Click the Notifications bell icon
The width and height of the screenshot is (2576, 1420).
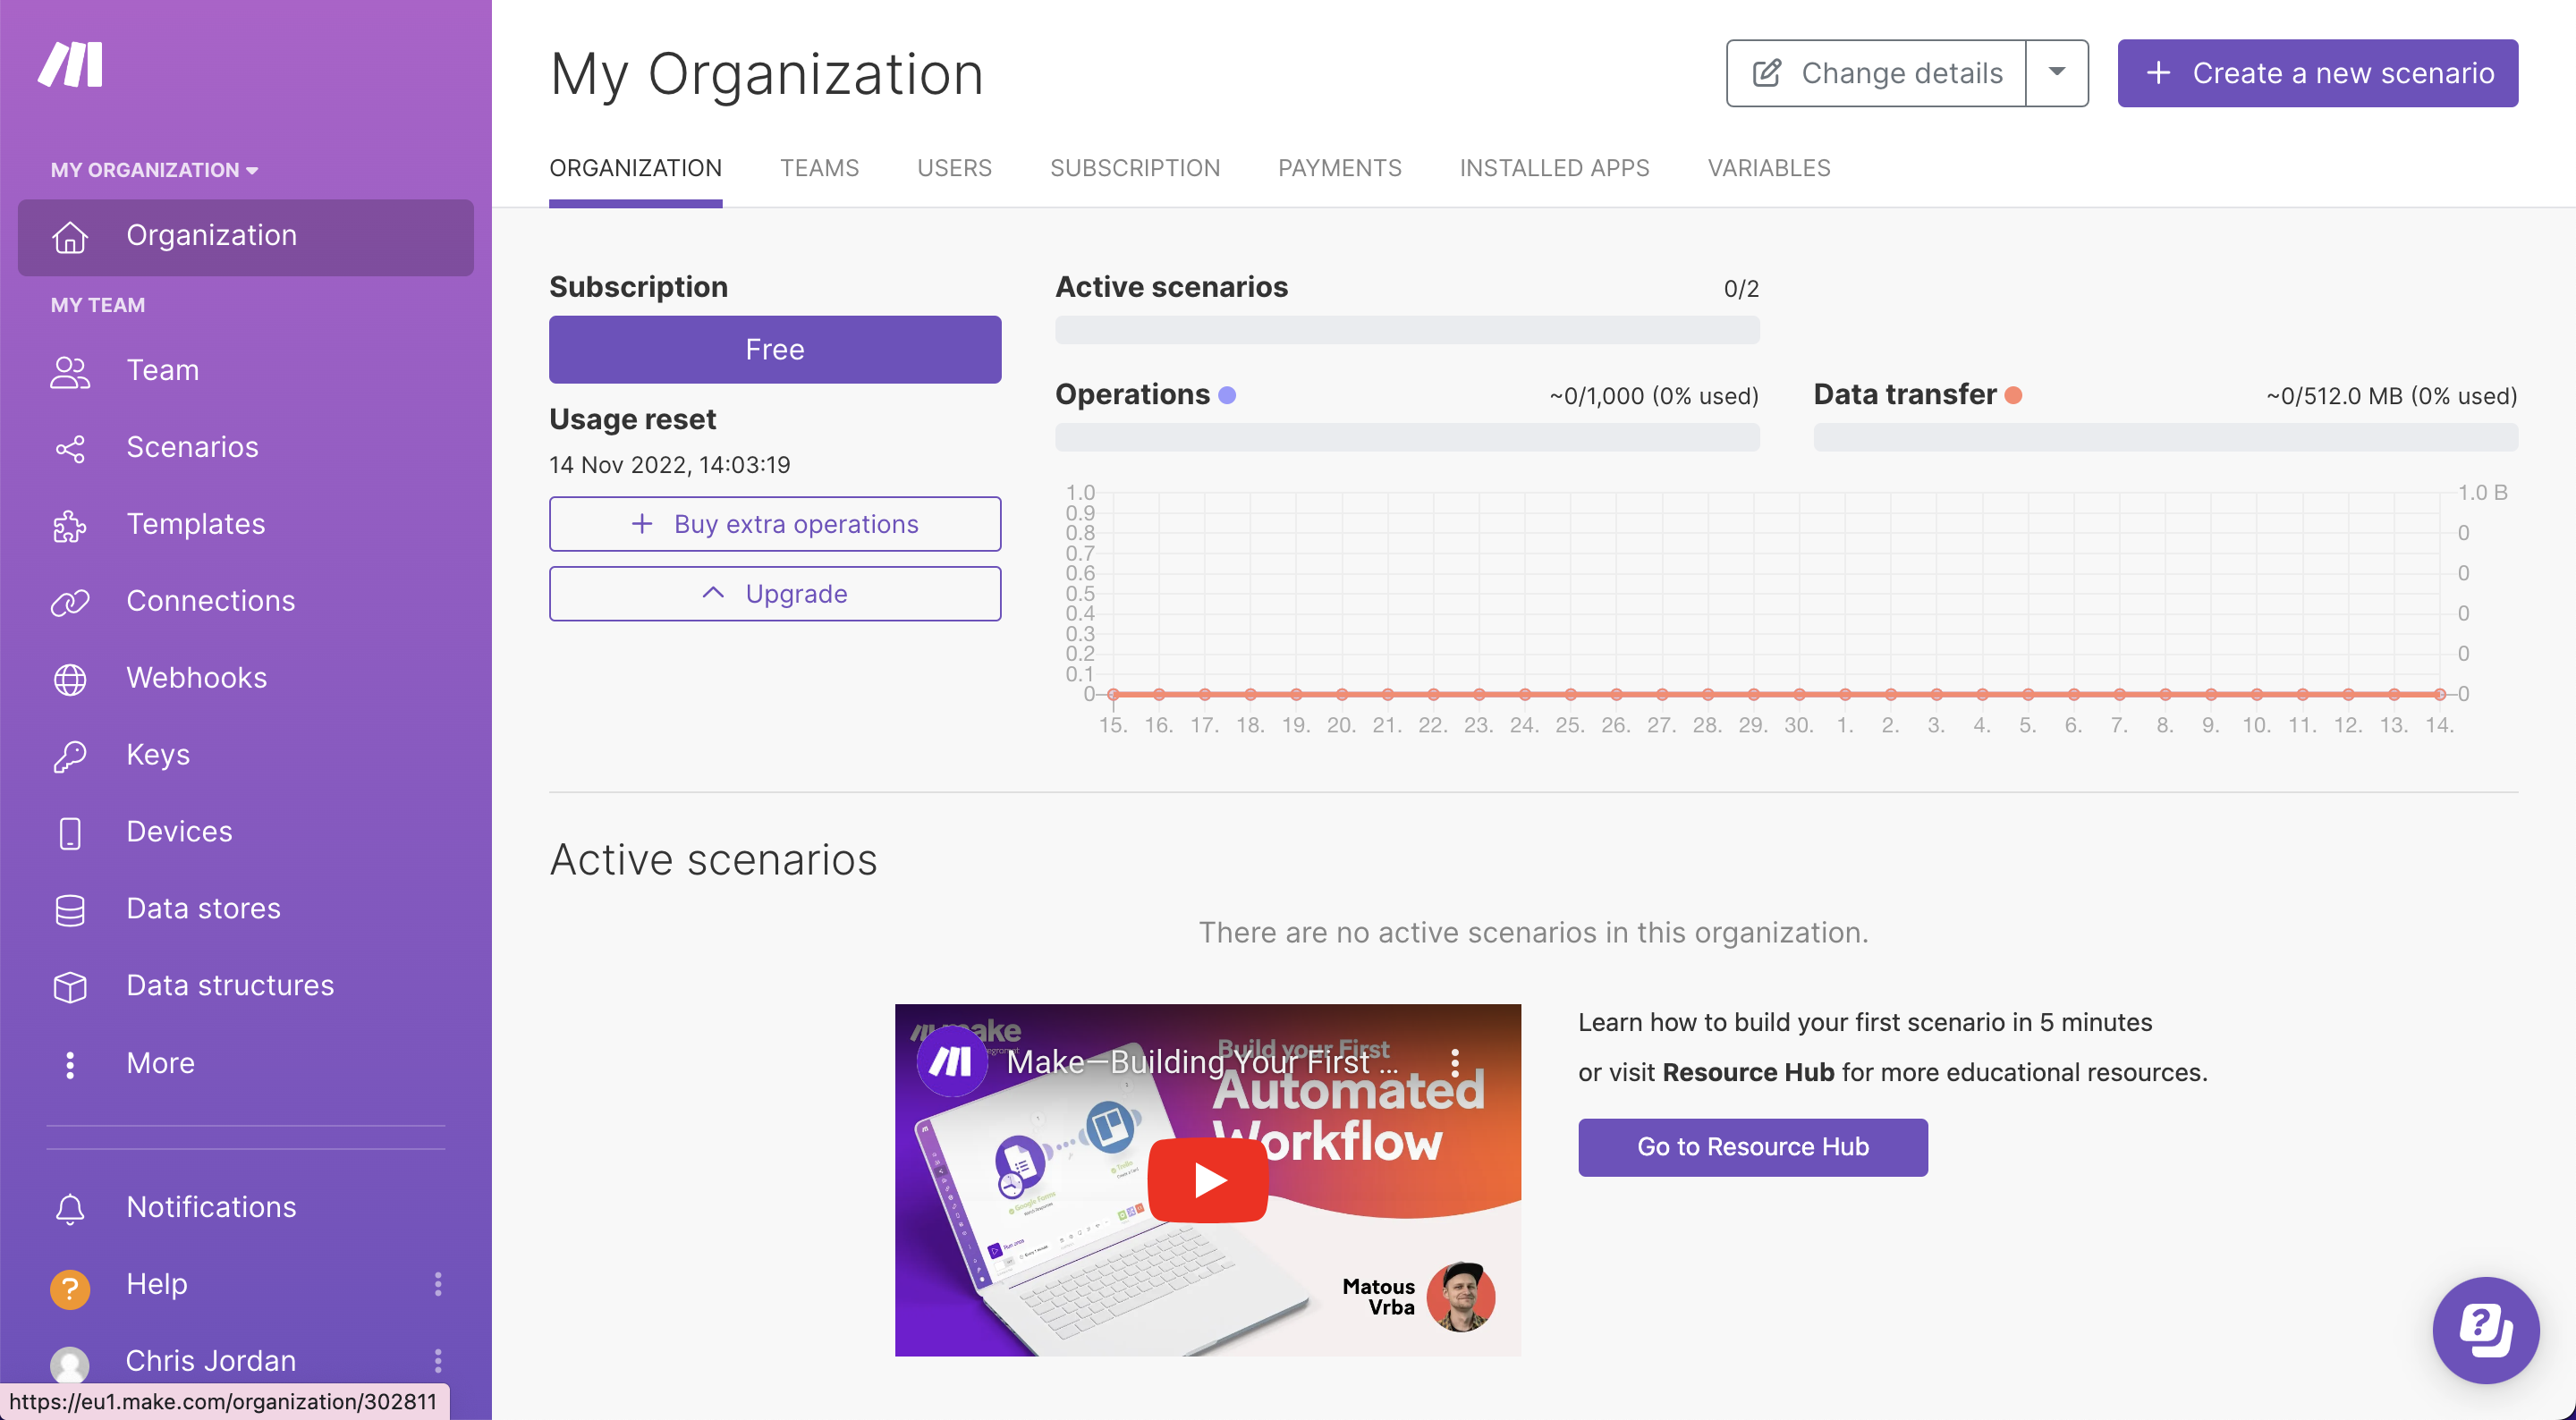pos(70,1208)
